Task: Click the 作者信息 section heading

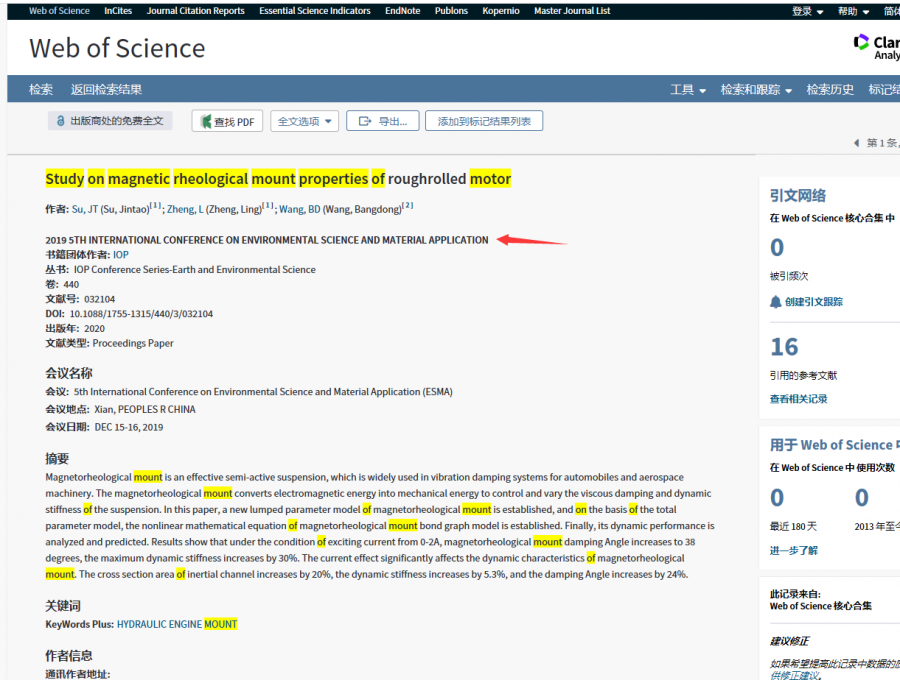Action: (69, 655)
